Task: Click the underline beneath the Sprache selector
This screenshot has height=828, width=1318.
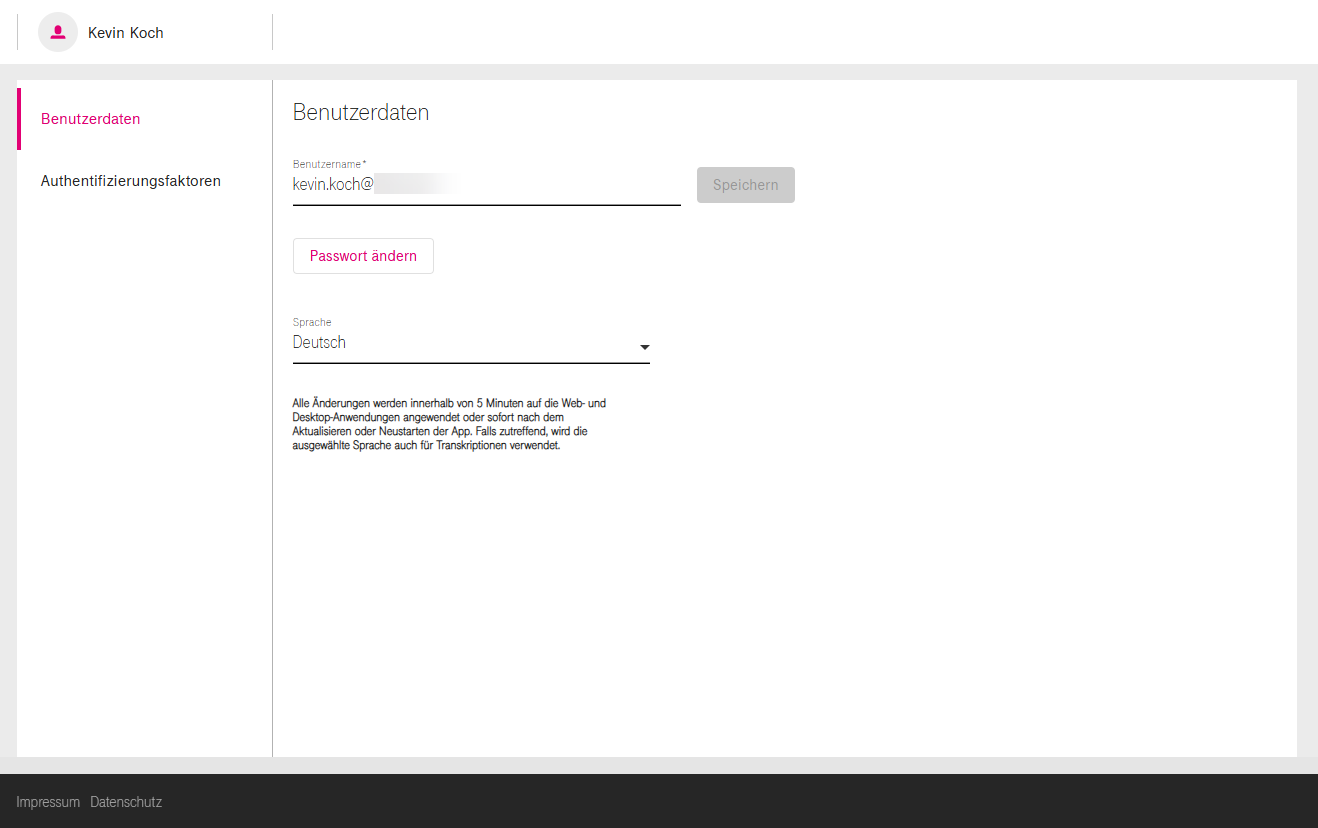Action: [x=470, y=363]
